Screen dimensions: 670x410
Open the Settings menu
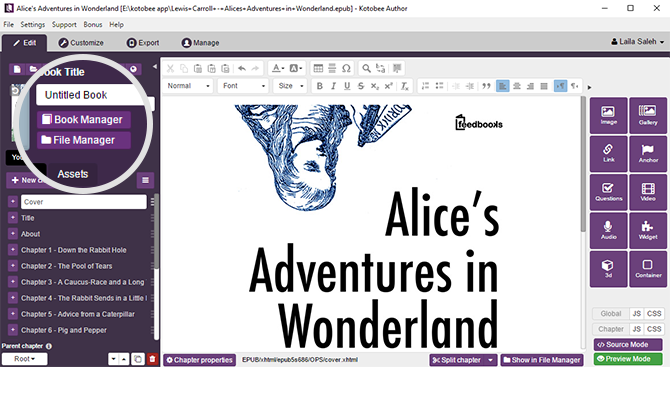(x=33, y=24)
